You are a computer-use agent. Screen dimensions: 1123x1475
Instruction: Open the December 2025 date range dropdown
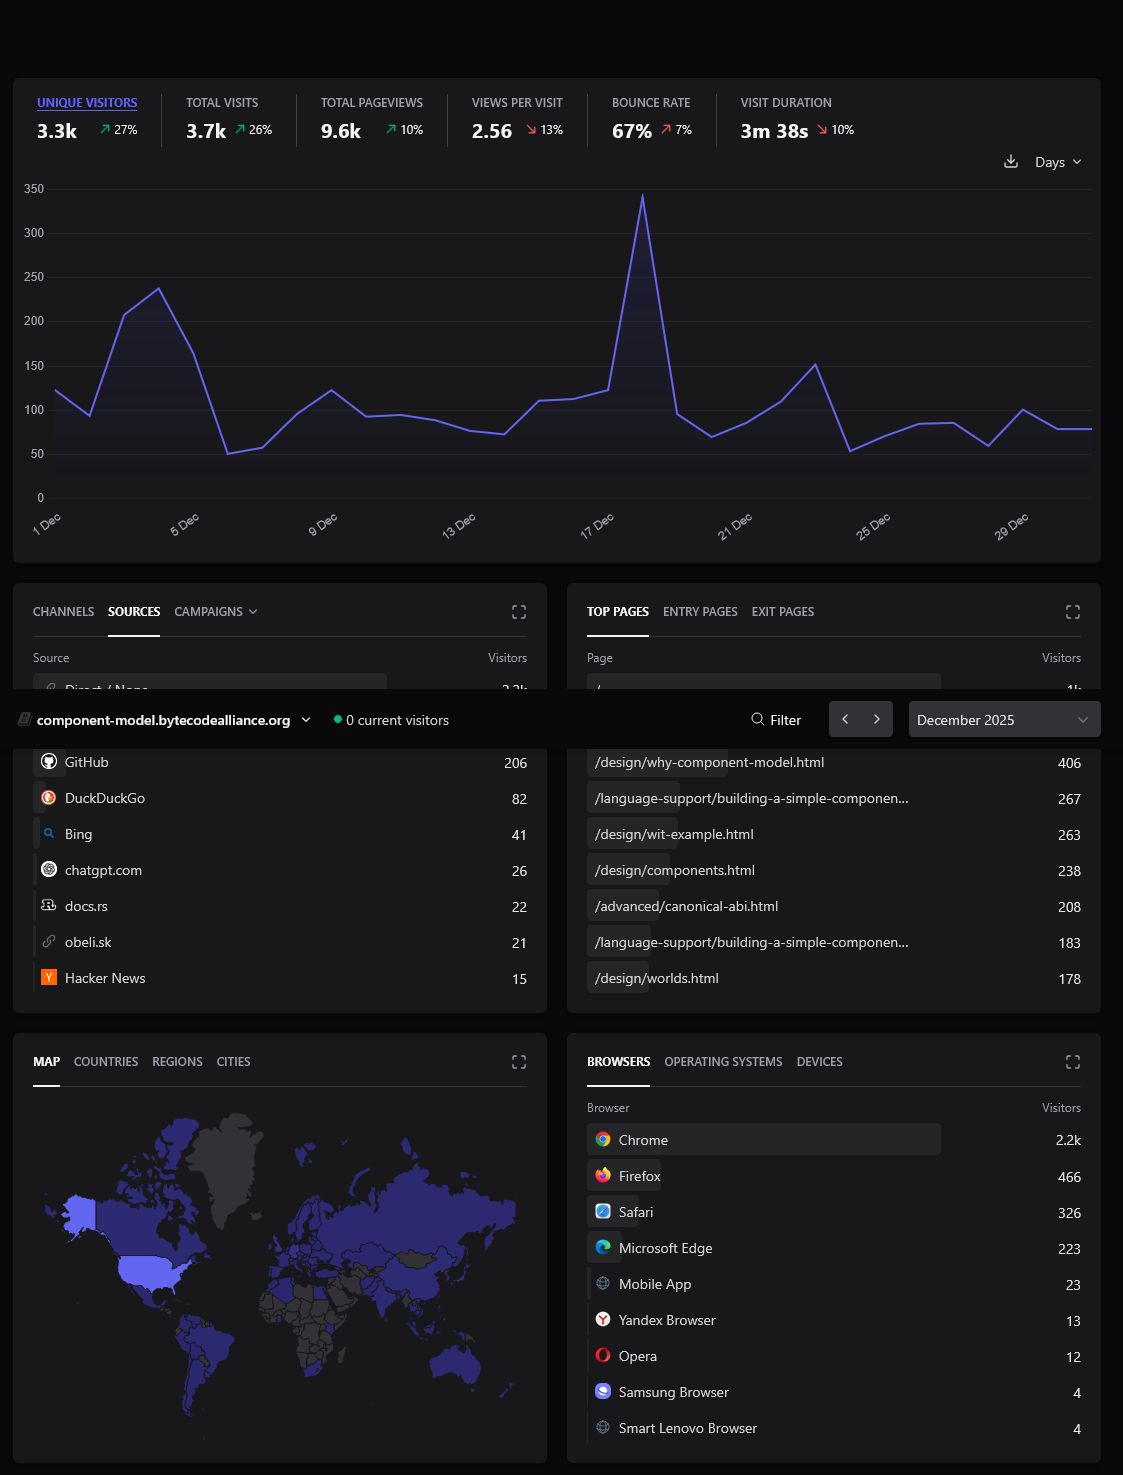pos(1003,720)
